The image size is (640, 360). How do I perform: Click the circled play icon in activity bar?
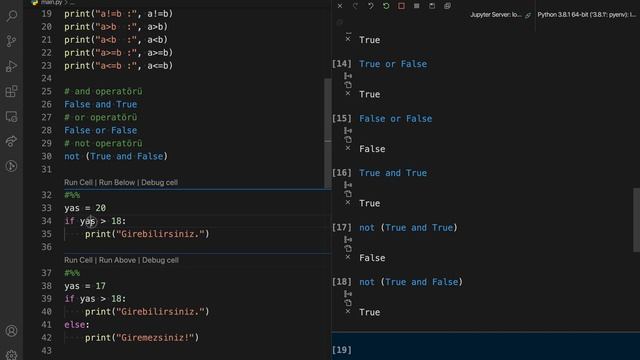pyautogui.click(x=11, y=166)
